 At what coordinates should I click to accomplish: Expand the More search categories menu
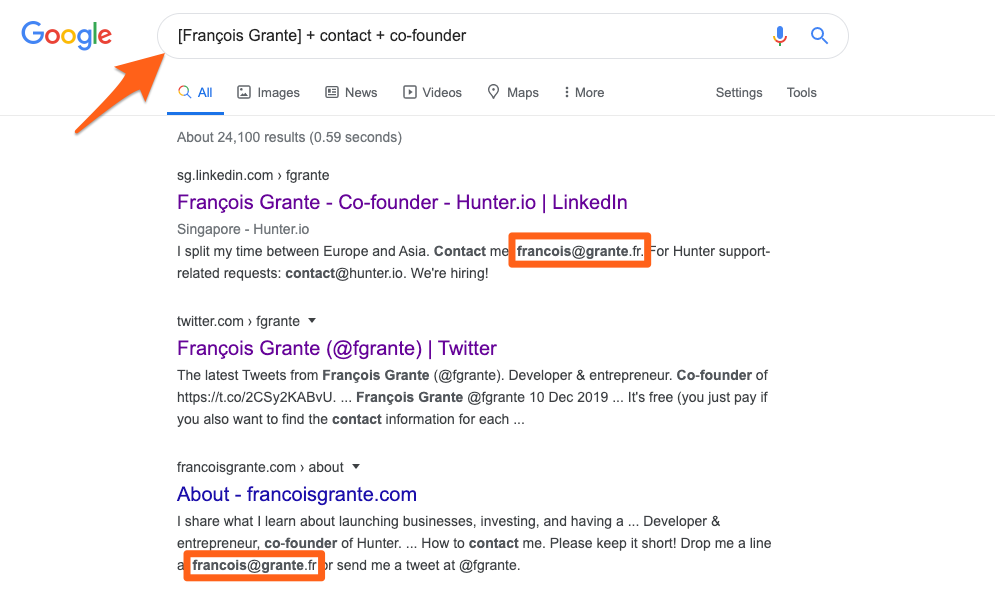(x=584, y=93)
